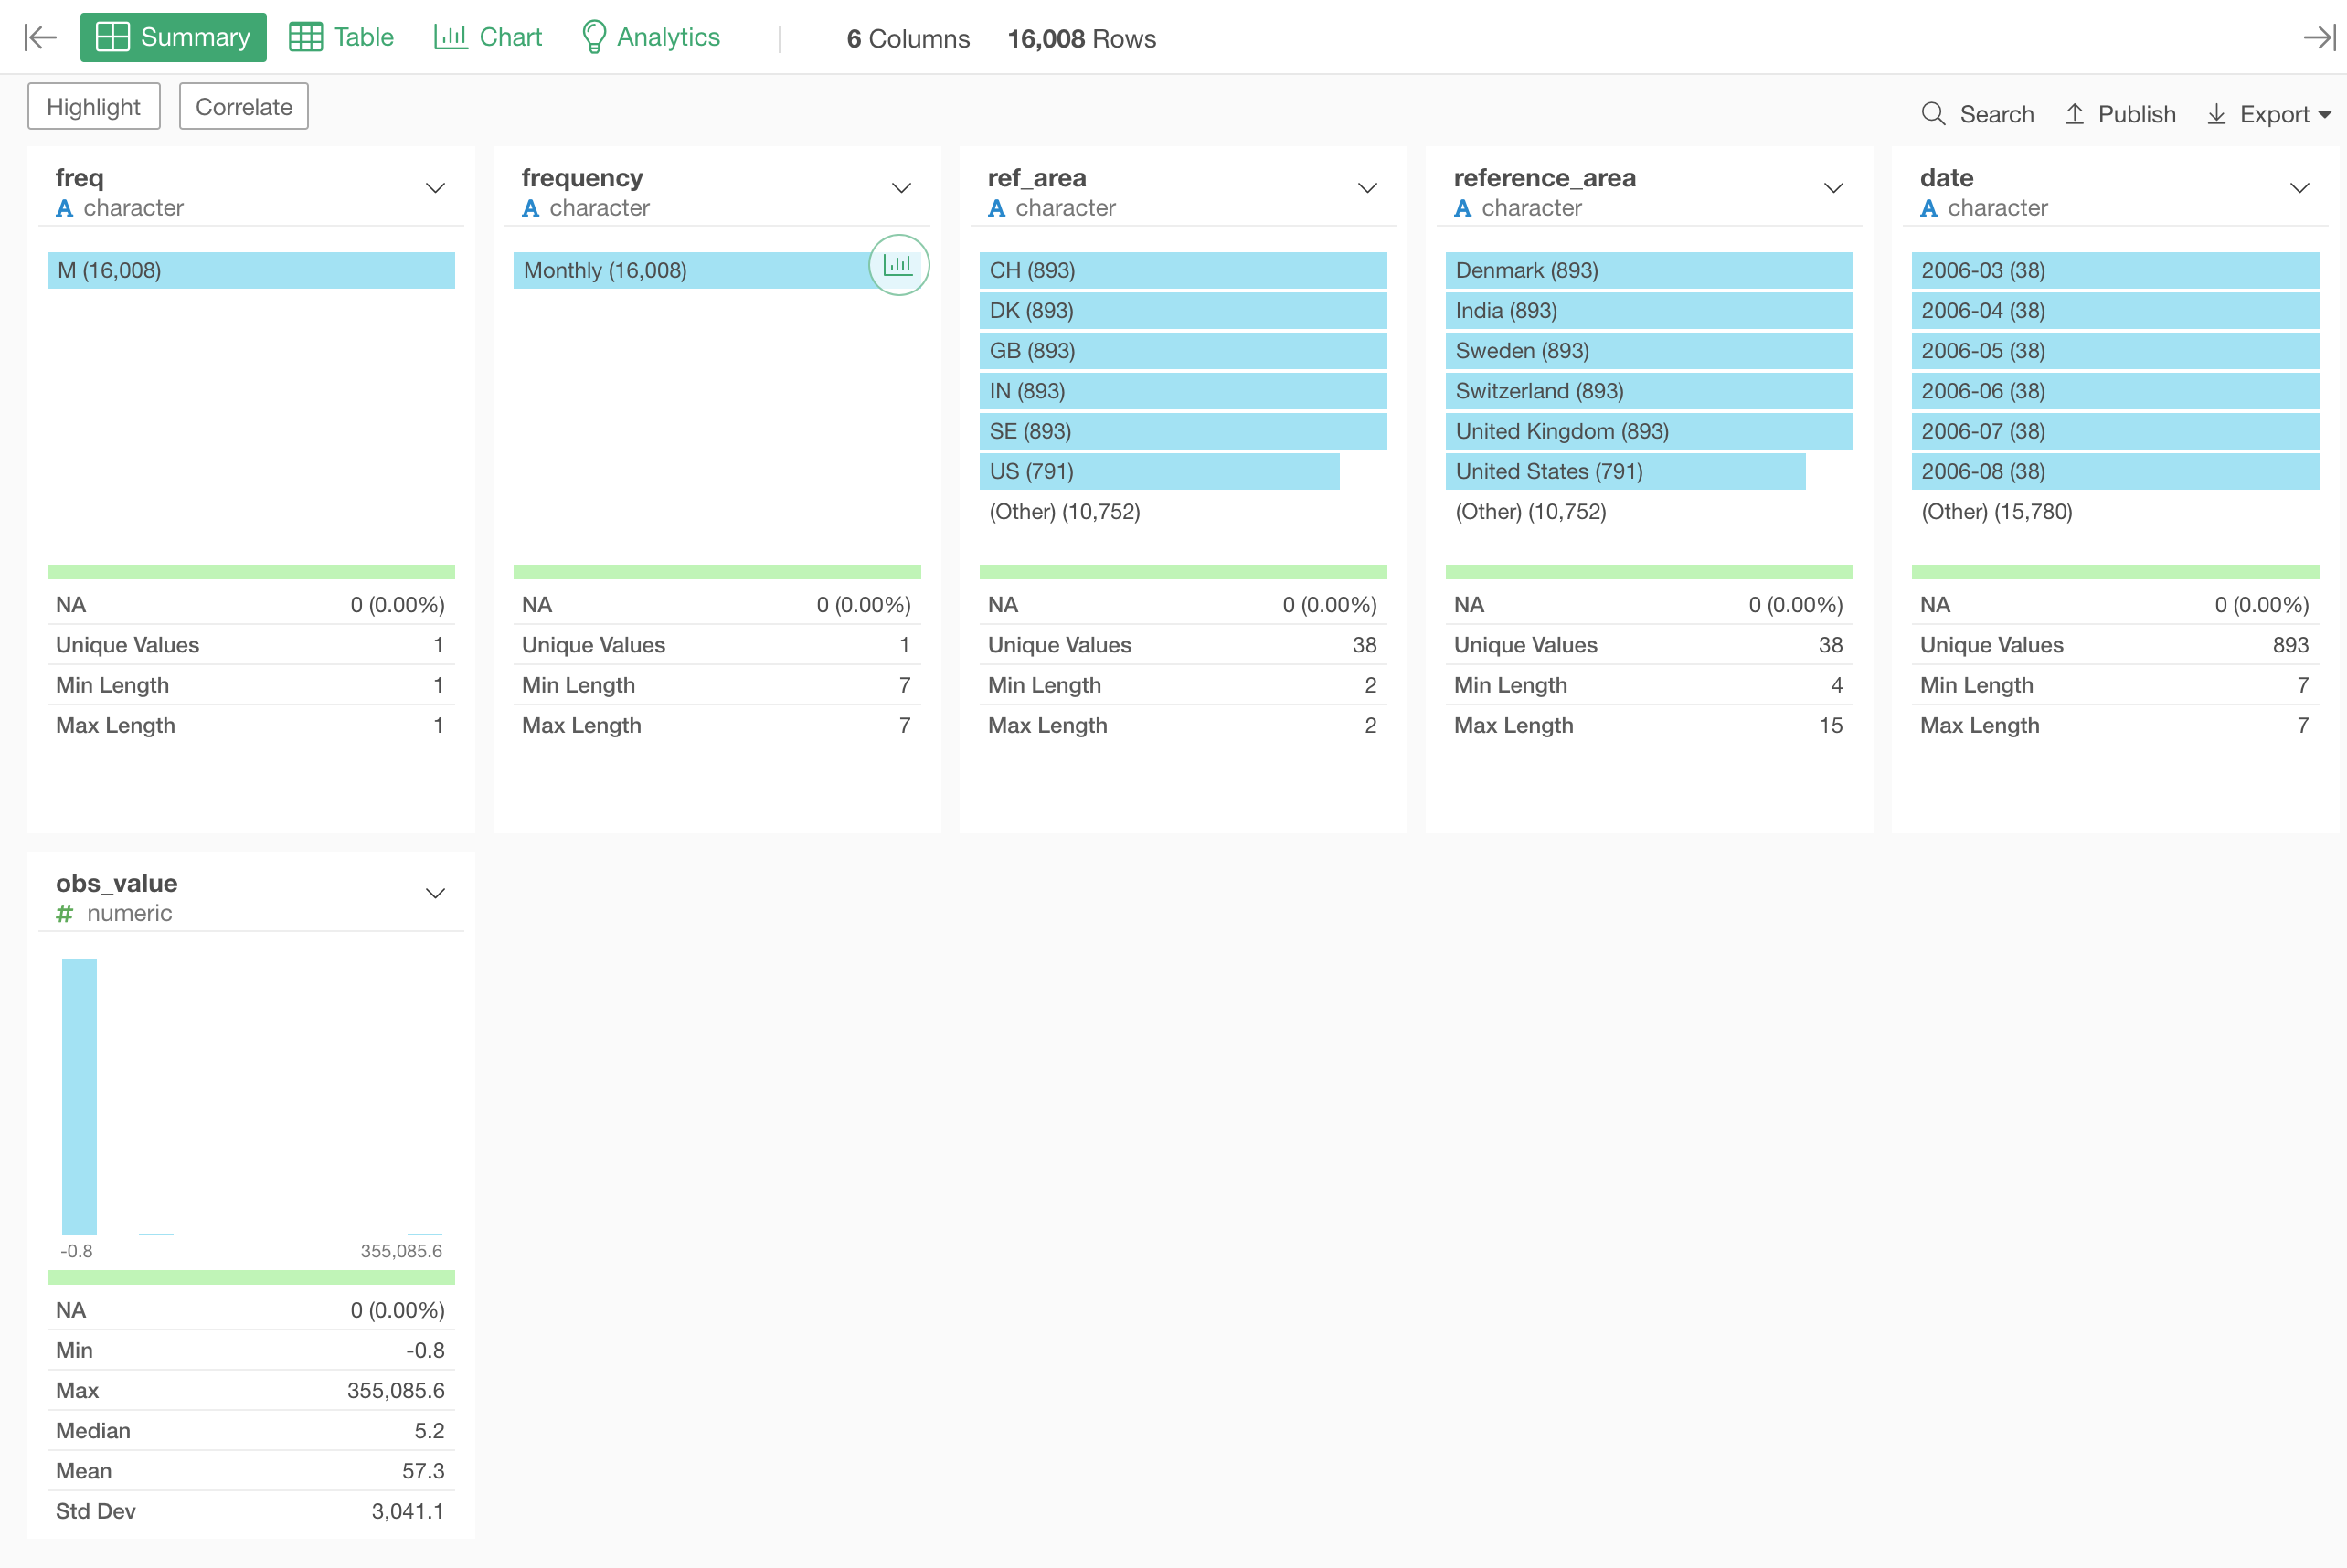Click the Publish upload icon
The height and width of the screenshot is (1568, 2347).
point(2074,114)
